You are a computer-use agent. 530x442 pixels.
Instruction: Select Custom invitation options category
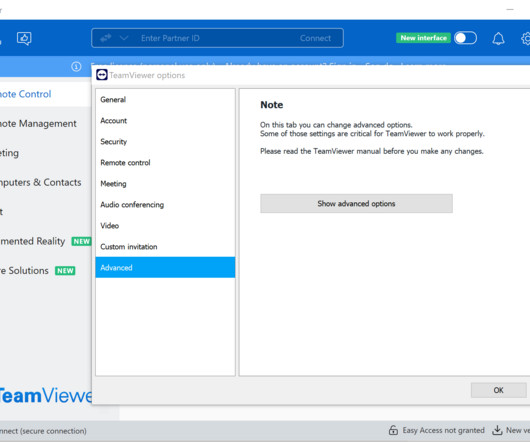(x=165, y=246)
